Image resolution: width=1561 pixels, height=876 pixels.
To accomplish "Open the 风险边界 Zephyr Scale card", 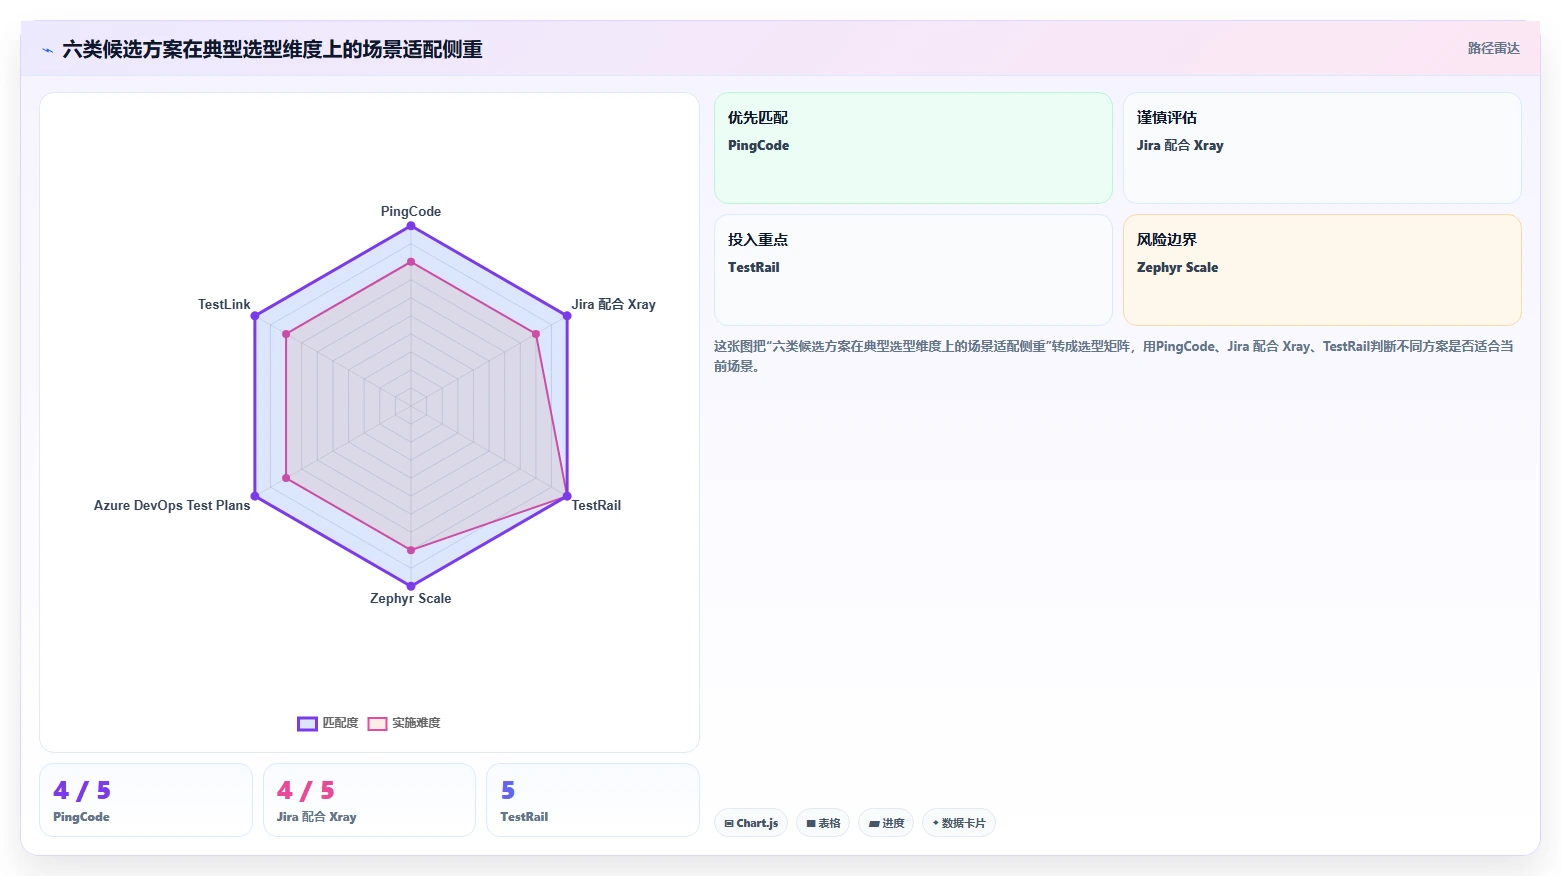I will (1322, 270).
